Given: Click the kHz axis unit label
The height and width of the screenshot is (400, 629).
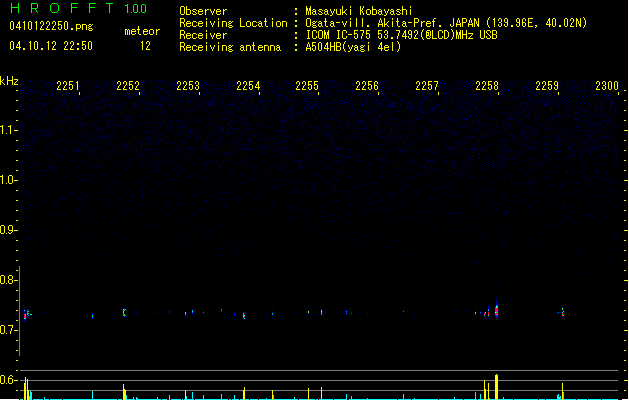Looking at the screenshot, I should (x=9, y=81).
